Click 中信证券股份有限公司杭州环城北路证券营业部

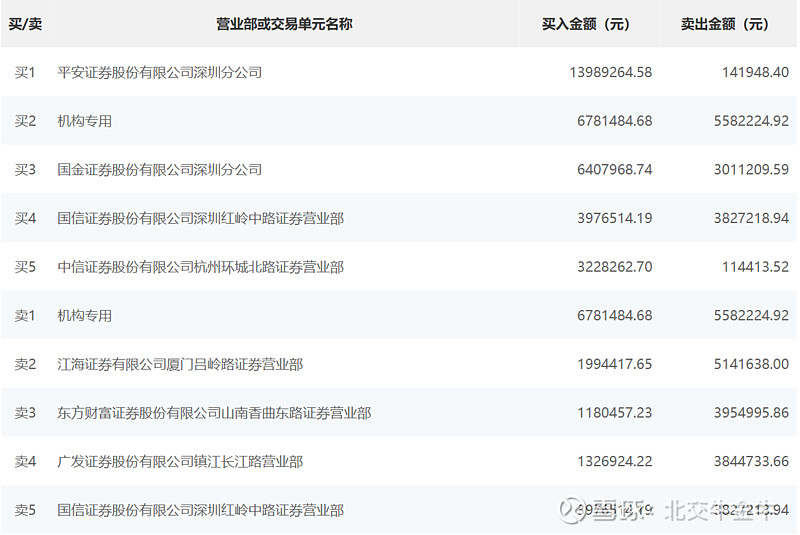(x=201, y=267)
